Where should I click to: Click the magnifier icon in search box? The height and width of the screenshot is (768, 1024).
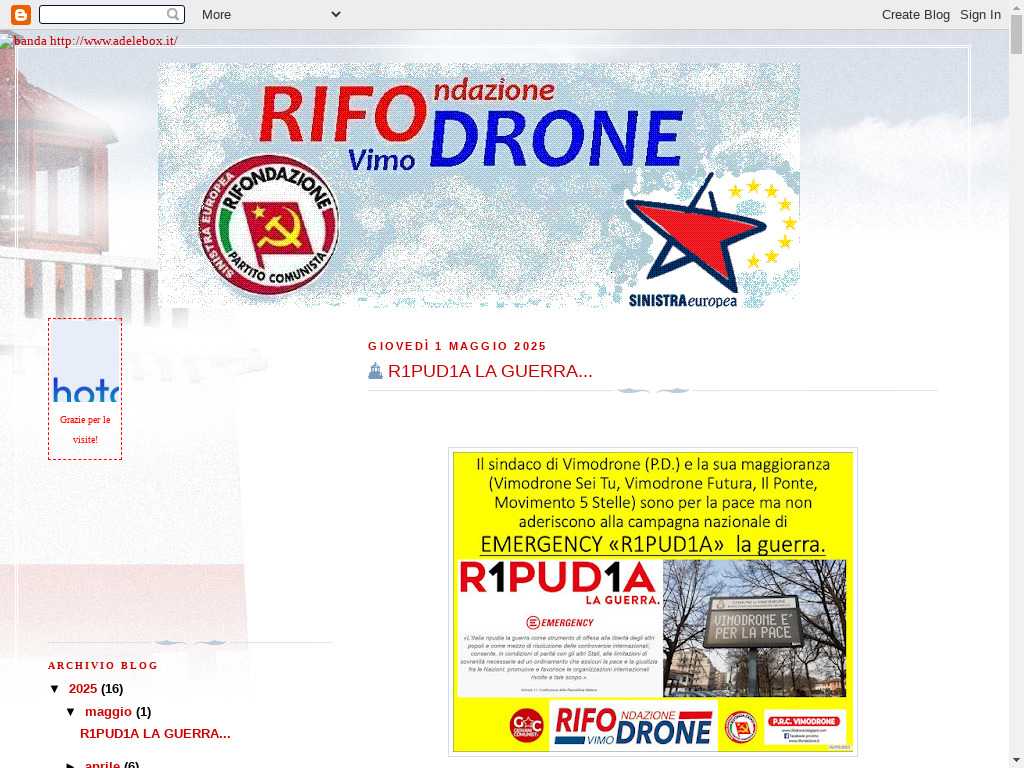coord(172,14)
